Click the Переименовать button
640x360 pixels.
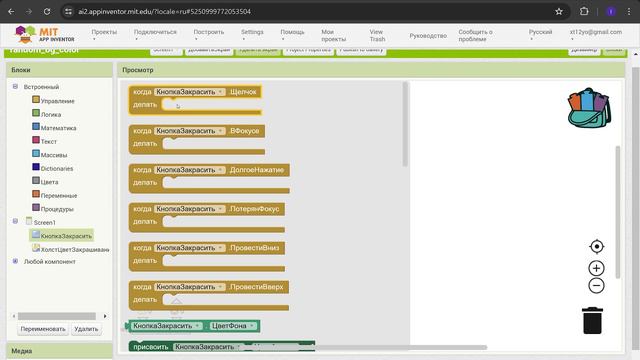click(x=43, y=329)
